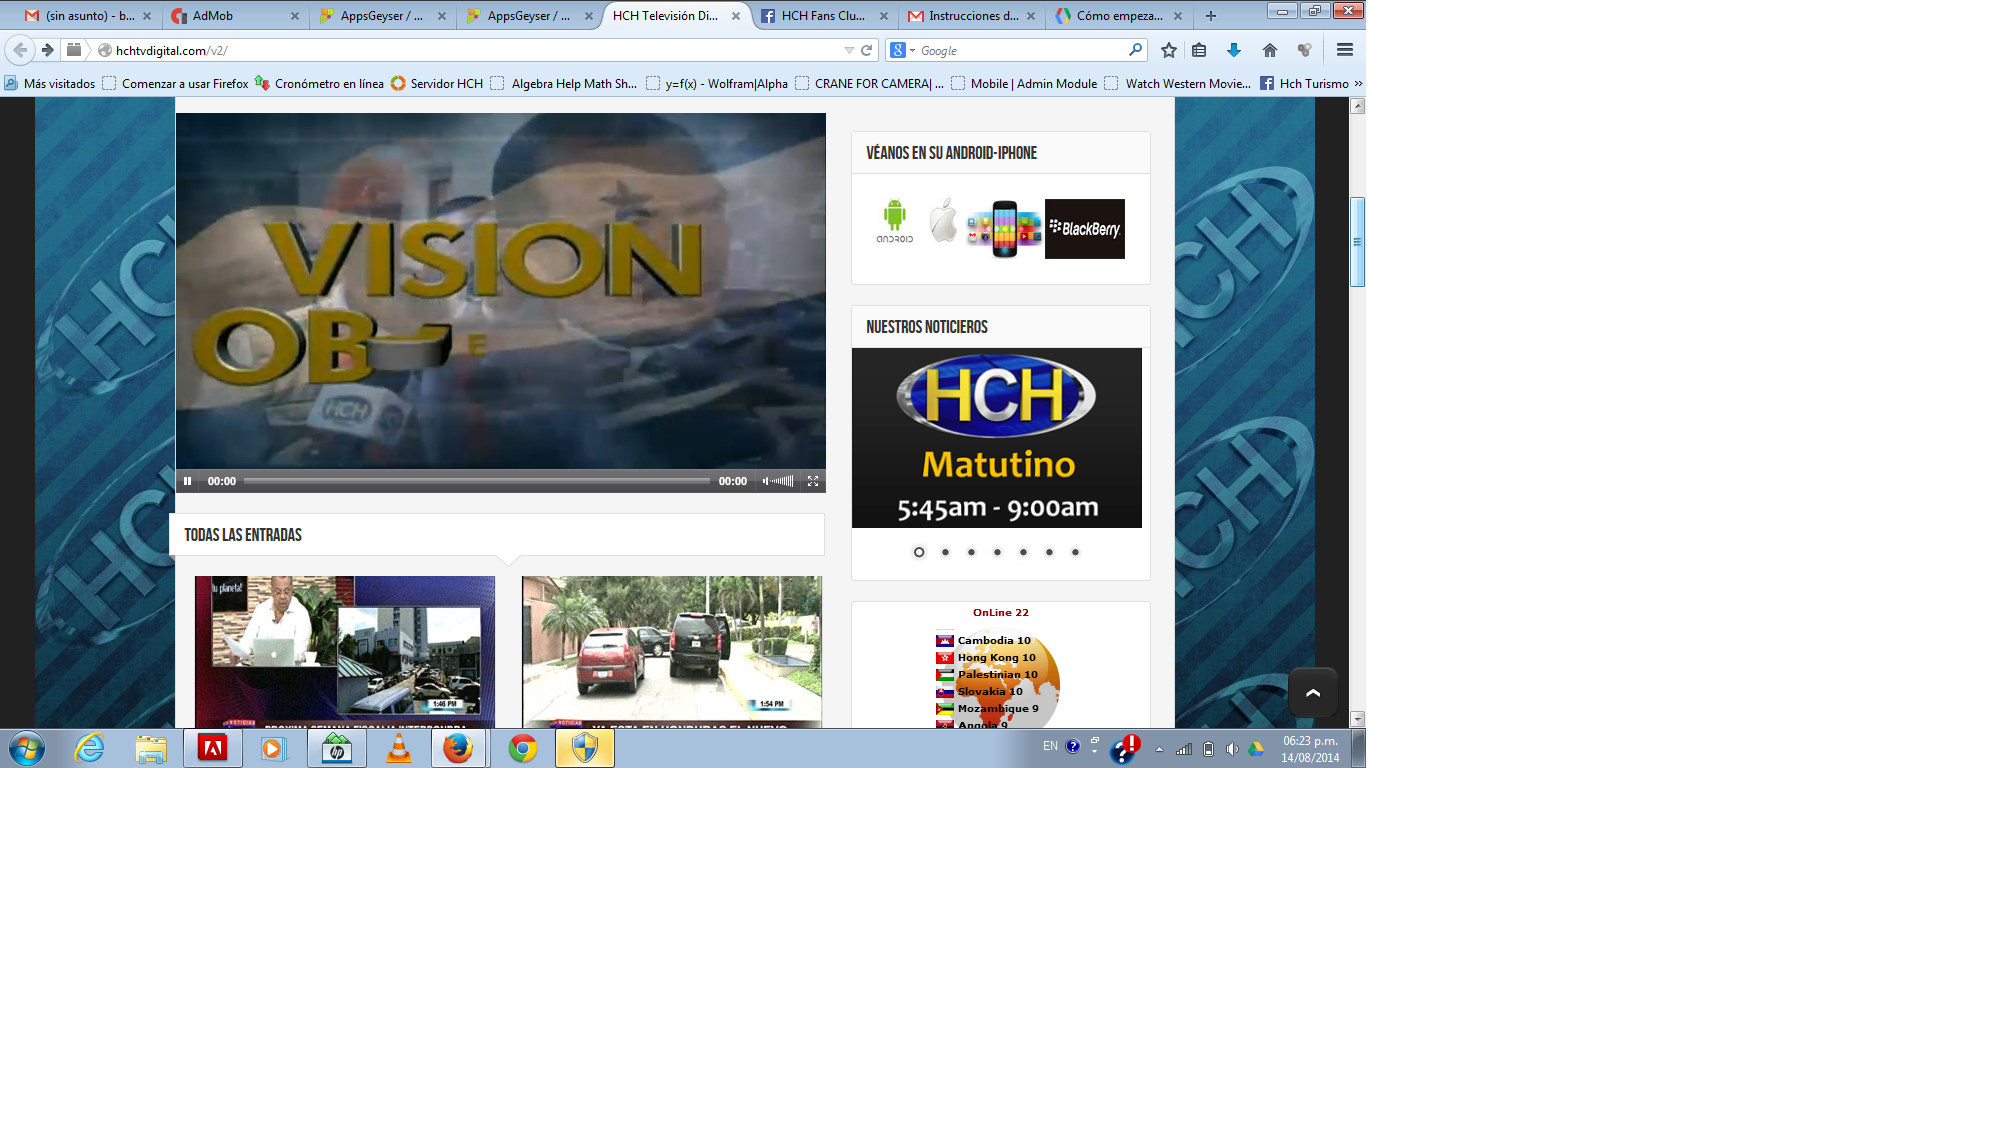Reload the page with the refresh icon
This screenshot has width=2000, height=1140.
click(867, 50)
